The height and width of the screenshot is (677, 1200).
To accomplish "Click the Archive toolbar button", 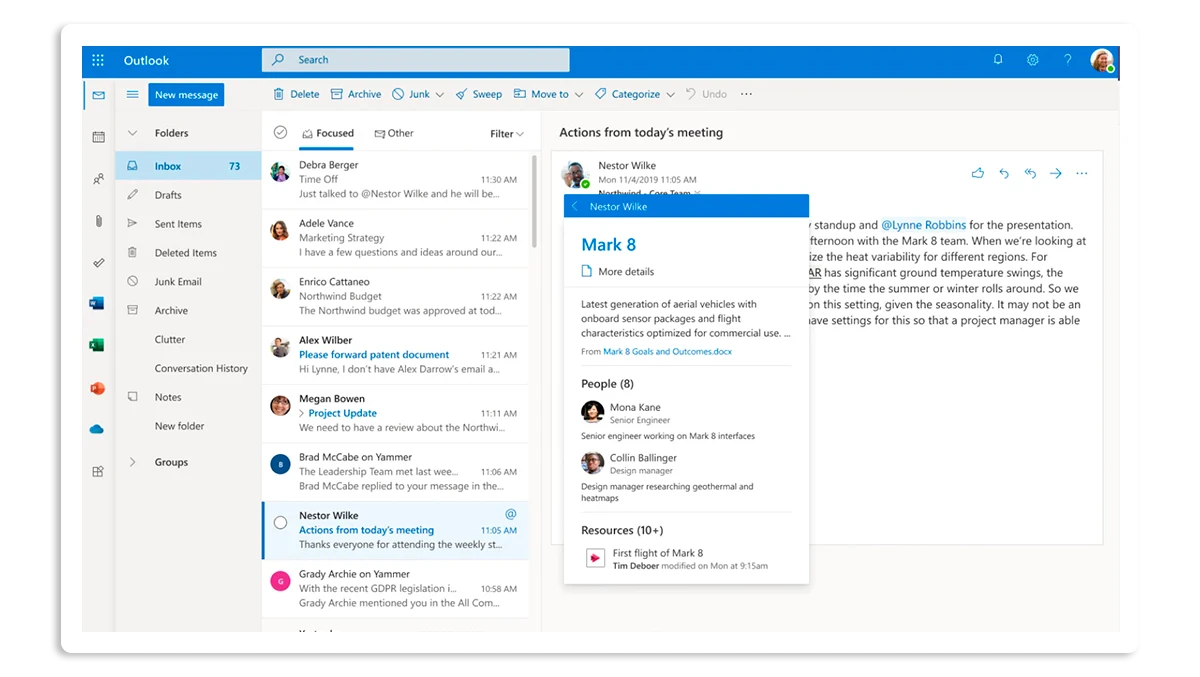I will [x=356, y=94].
